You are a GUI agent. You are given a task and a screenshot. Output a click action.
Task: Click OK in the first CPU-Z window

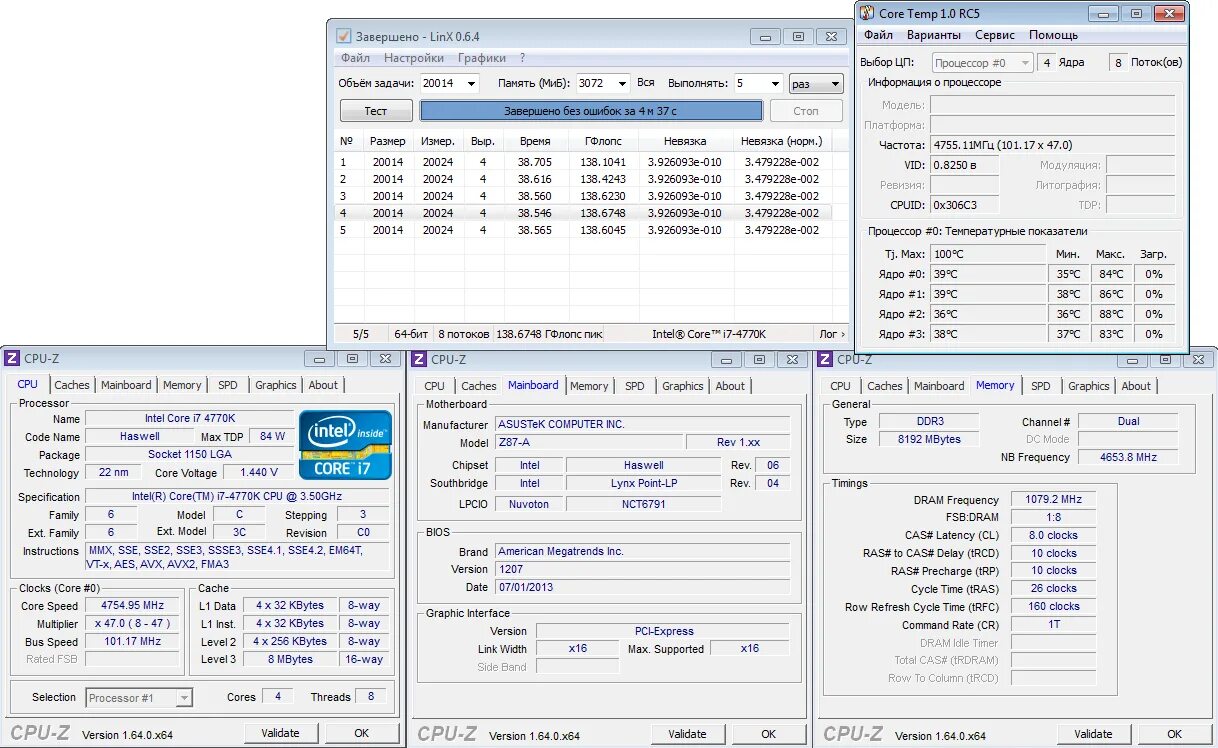tap(362, 733)
